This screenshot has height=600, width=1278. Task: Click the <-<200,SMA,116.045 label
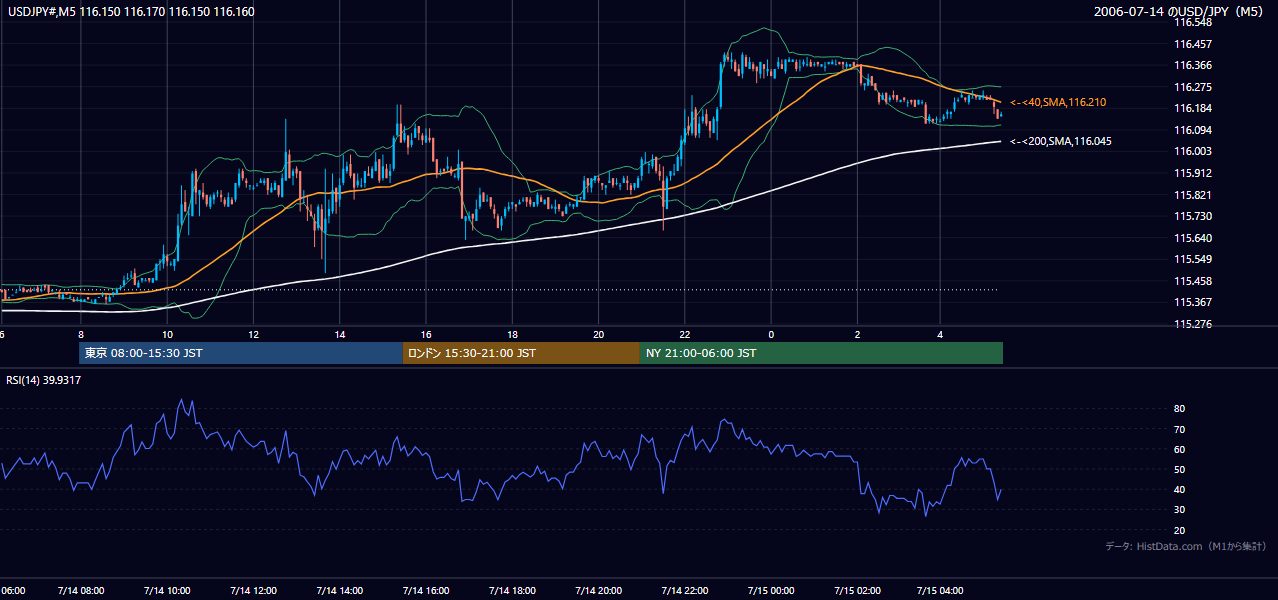tap(1061, 141)
